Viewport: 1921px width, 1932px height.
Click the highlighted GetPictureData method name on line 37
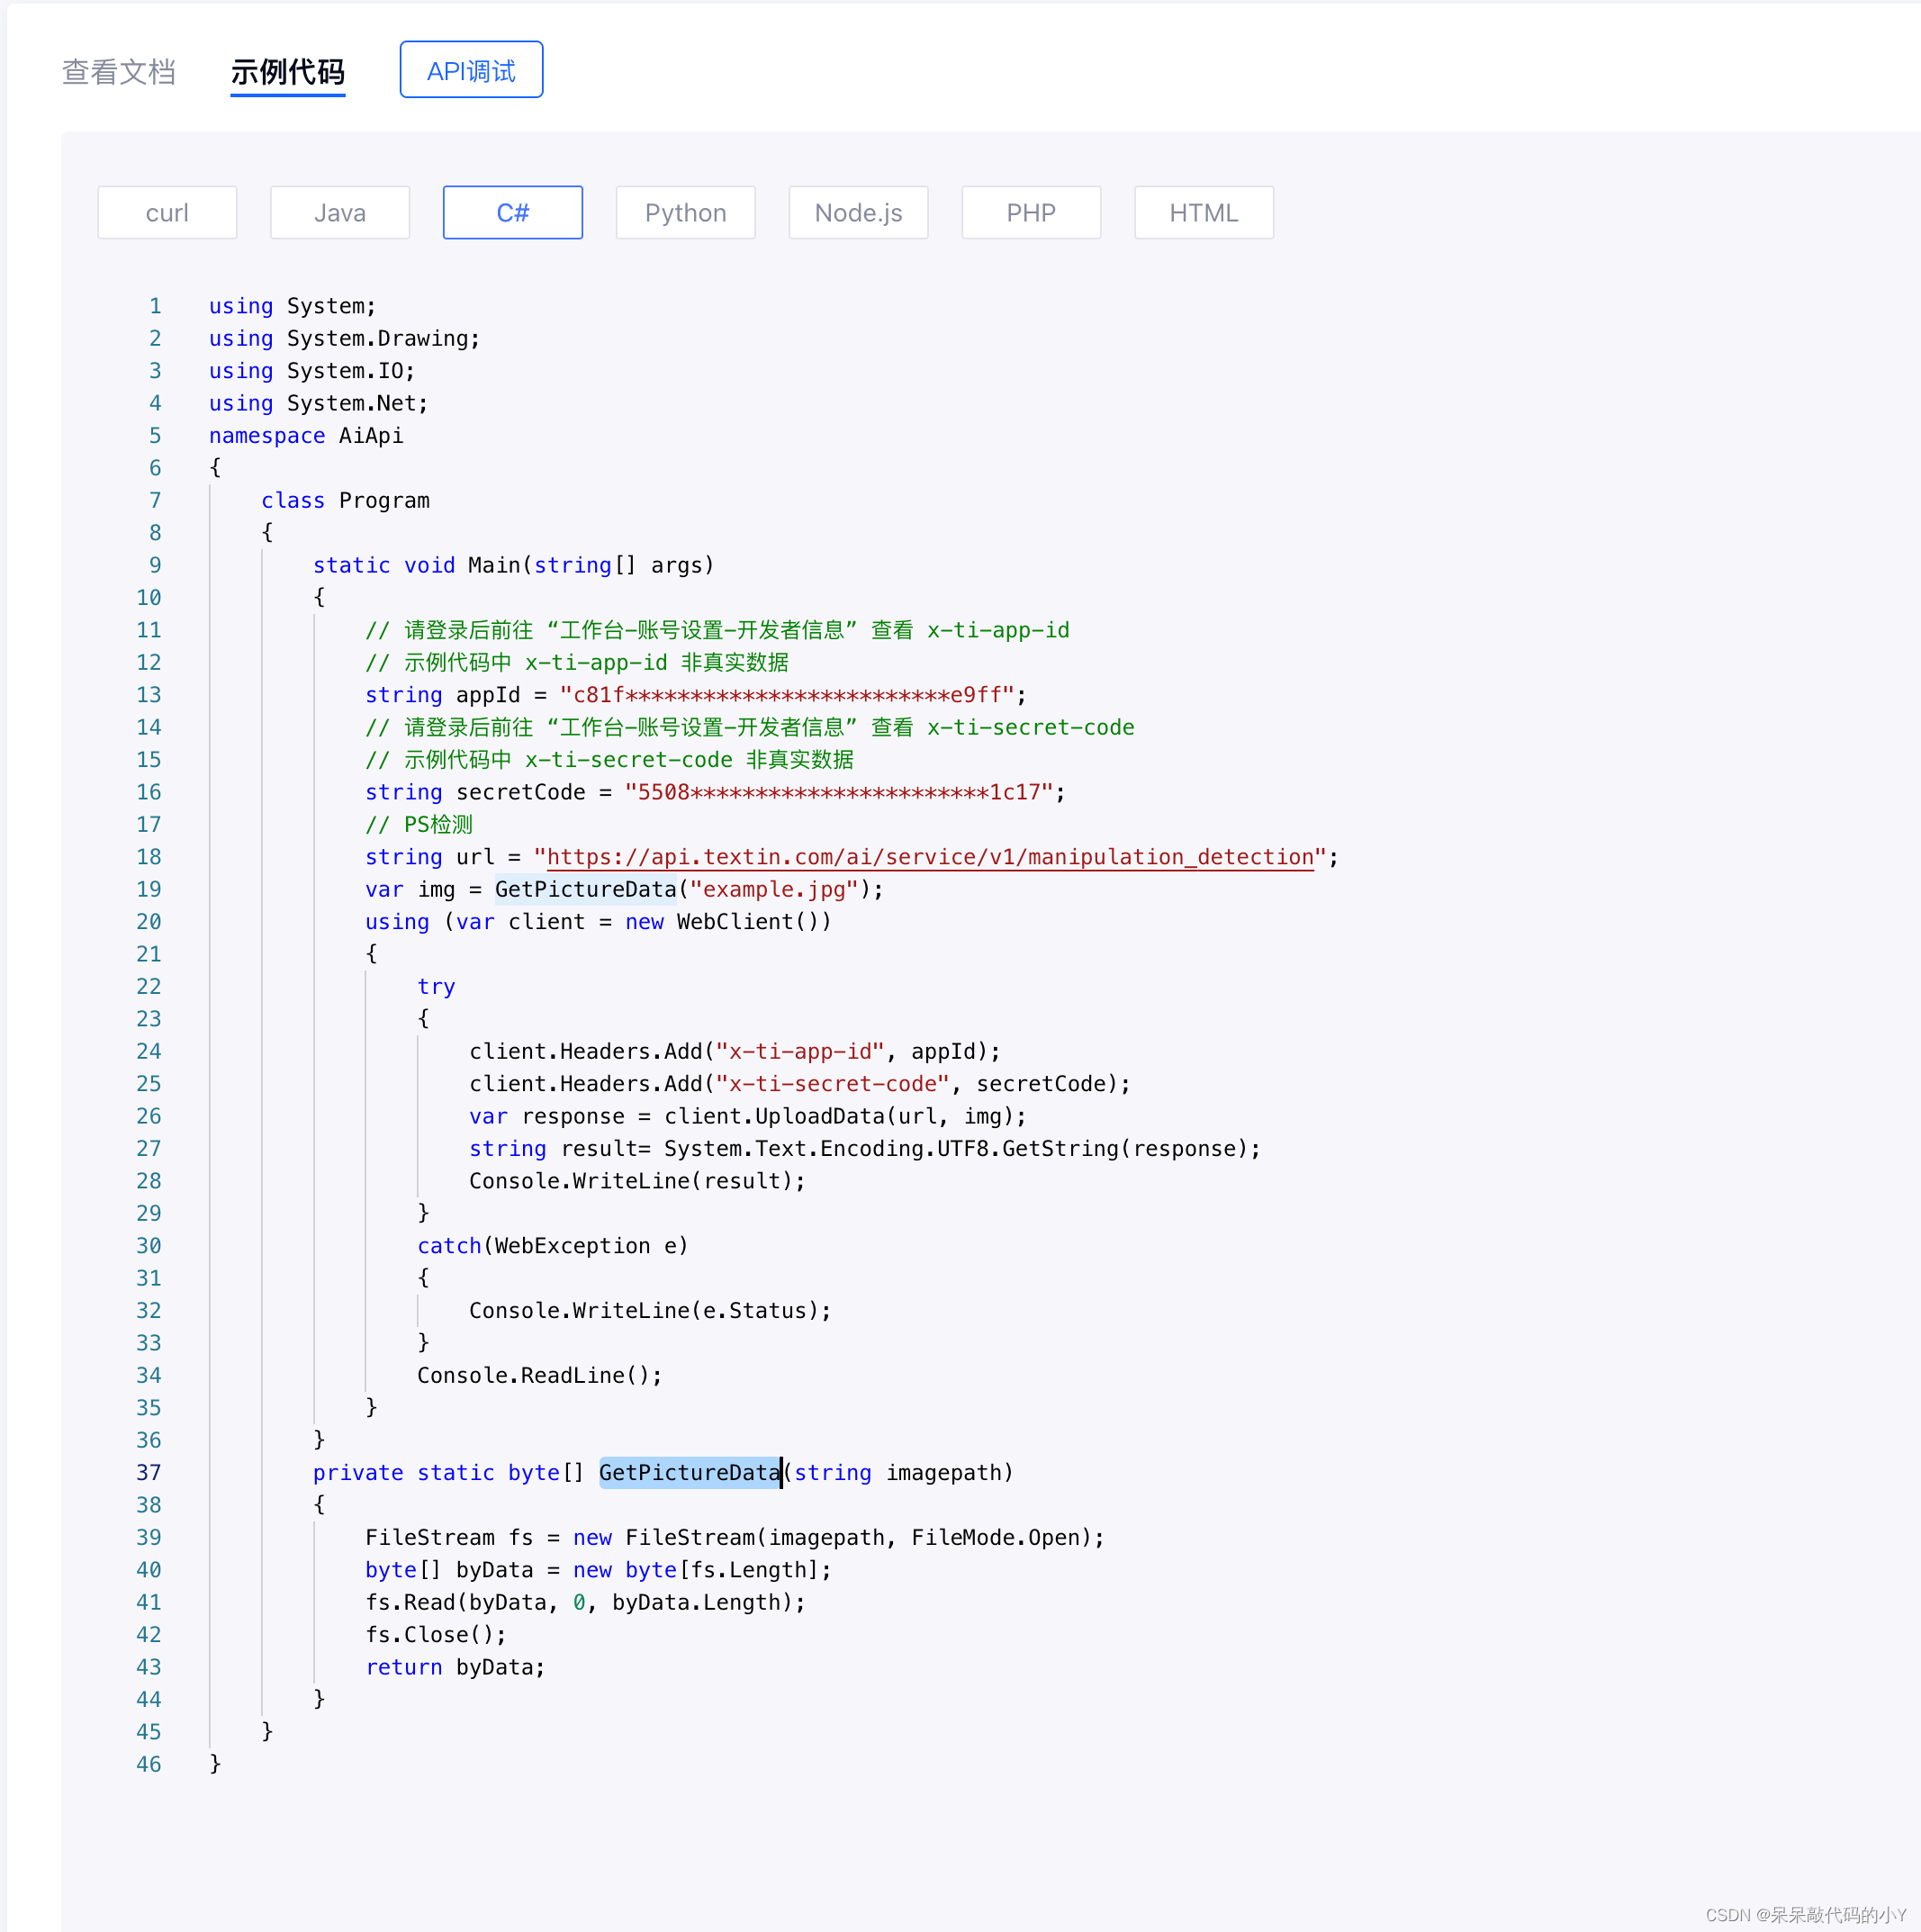[690, 1473]
